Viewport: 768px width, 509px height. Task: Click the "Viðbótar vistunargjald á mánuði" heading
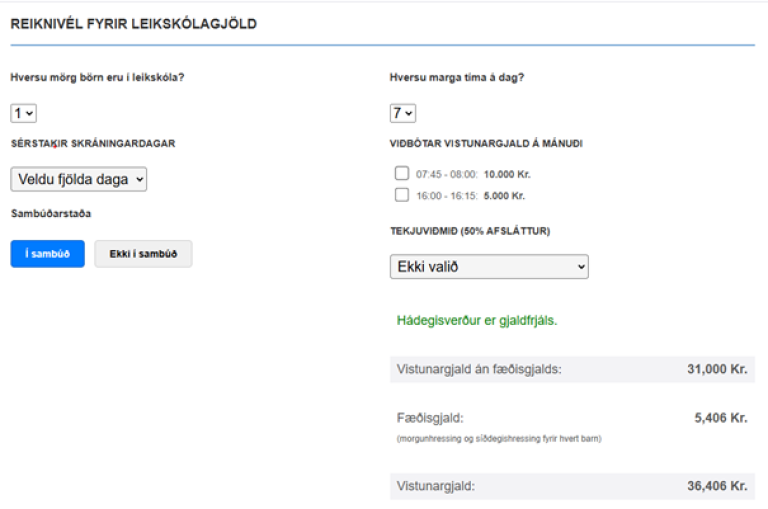tap(486, 144)
